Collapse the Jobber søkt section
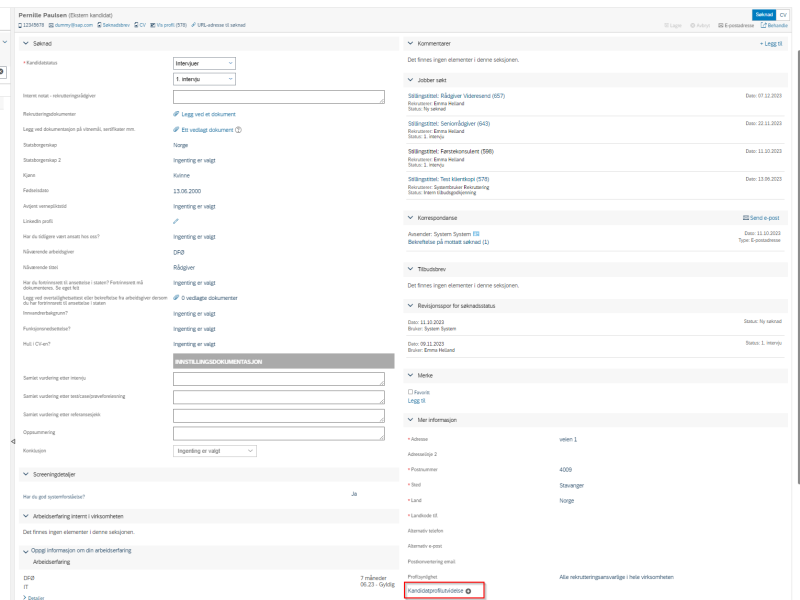This screenshot has height=600, width=800. pos(410,80)
